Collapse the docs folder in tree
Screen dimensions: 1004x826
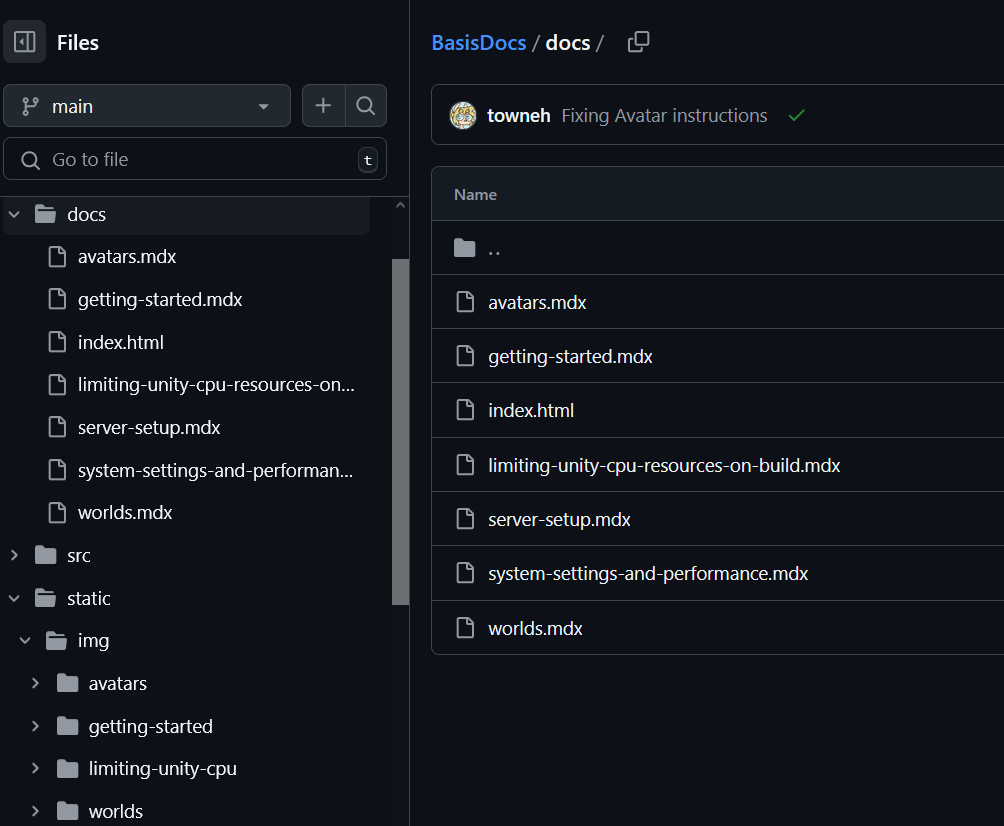coord(15,214)
